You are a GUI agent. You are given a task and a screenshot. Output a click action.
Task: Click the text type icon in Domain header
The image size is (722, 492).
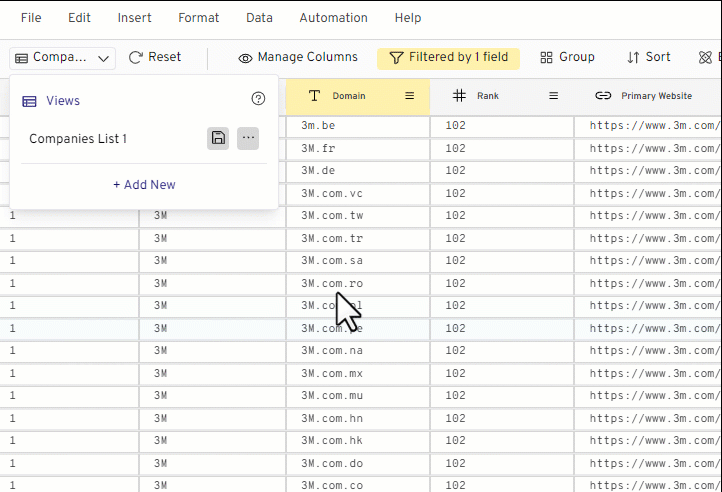pyautogui.click(x=314, y=96)
